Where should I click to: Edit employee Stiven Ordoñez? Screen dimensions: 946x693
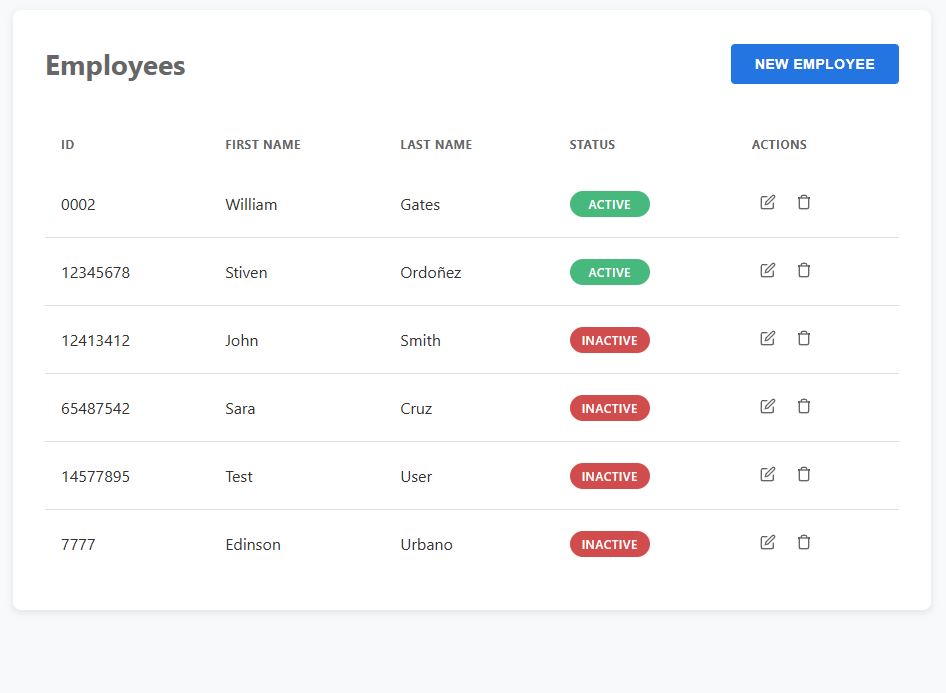(767, 271)
